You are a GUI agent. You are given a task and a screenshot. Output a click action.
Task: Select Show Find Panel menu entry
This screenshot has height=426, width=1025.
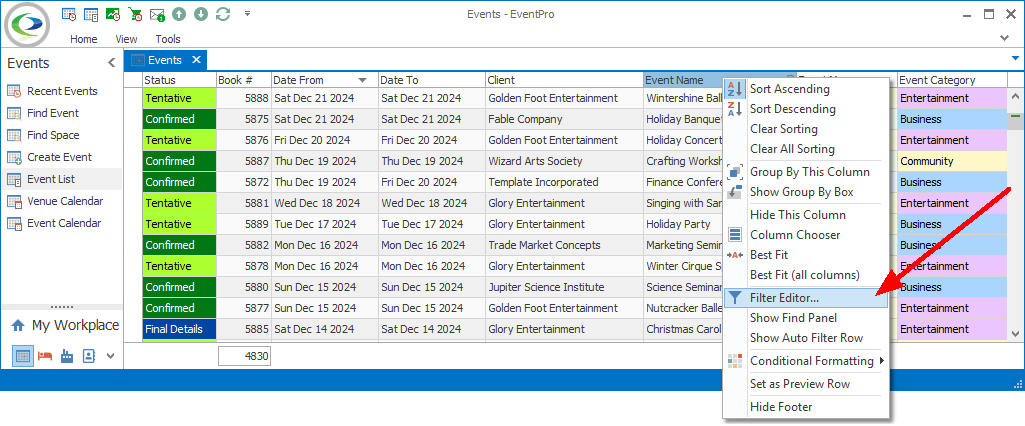point(805,318)
